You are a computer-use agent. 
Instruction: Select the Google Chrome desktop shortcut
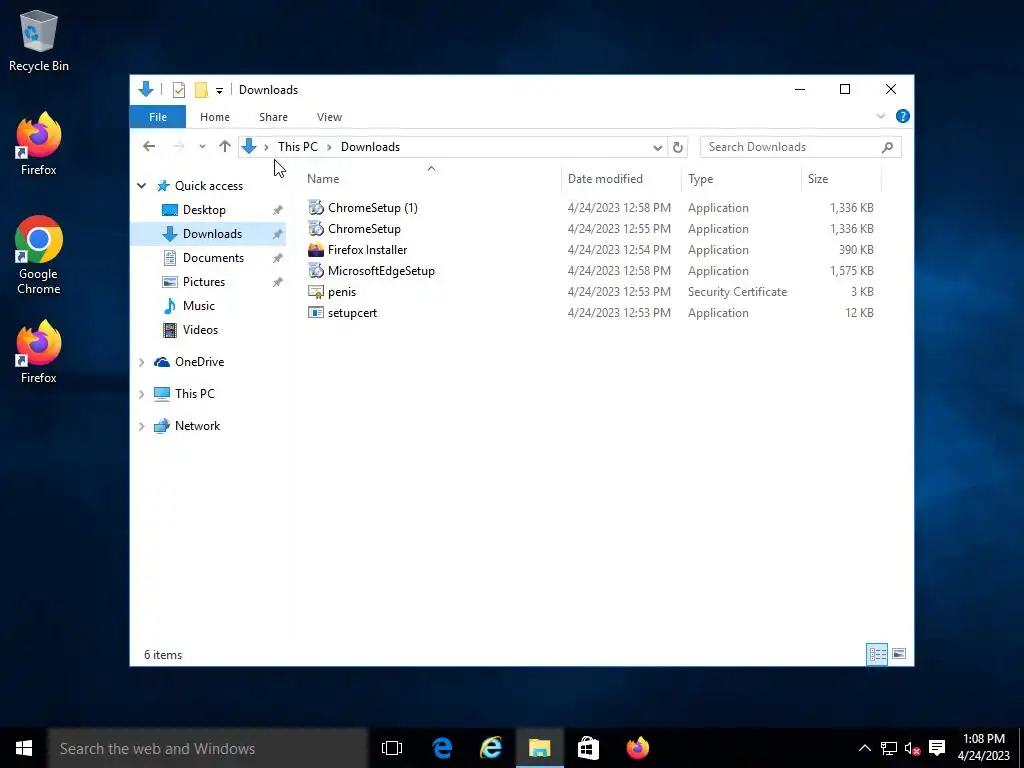[x=39, y=255]
